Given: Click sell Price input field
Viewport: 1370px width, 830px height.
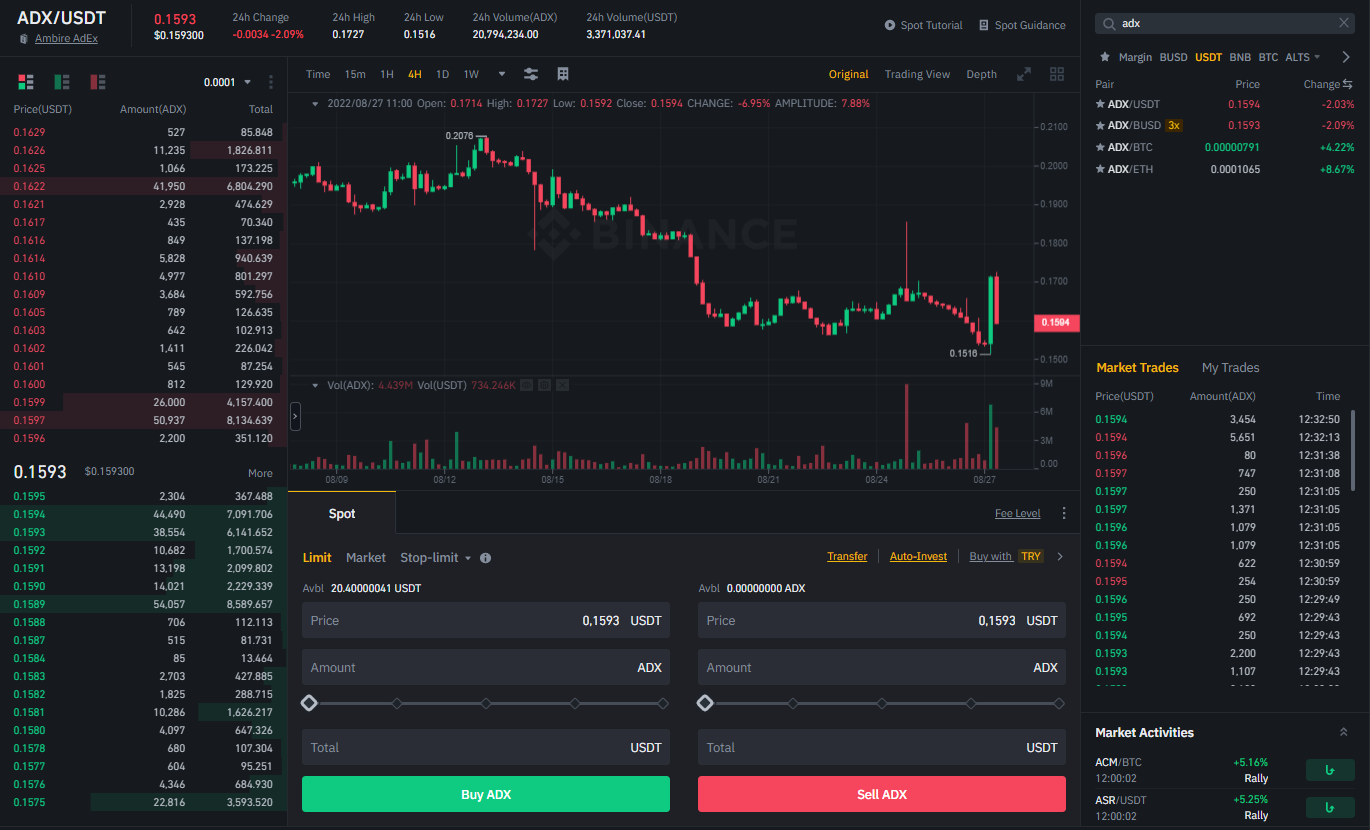Looking at the screenshot, I should [882, 620].
